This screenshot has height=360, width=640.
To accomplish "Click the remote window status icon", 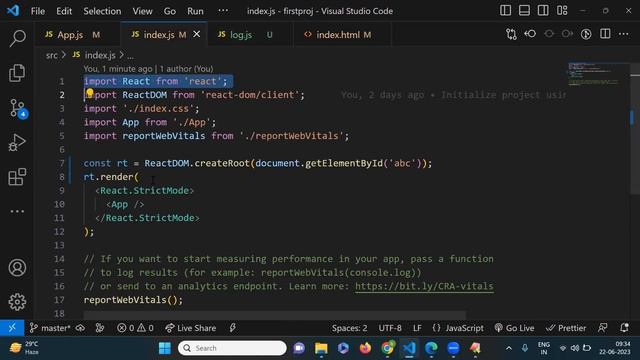I will (x=12, y=328).
